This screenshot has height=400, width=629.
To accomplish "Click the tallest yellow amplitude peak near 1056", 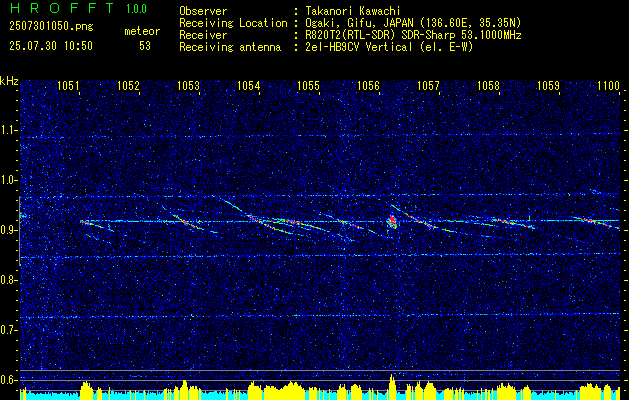I will 392,387.
